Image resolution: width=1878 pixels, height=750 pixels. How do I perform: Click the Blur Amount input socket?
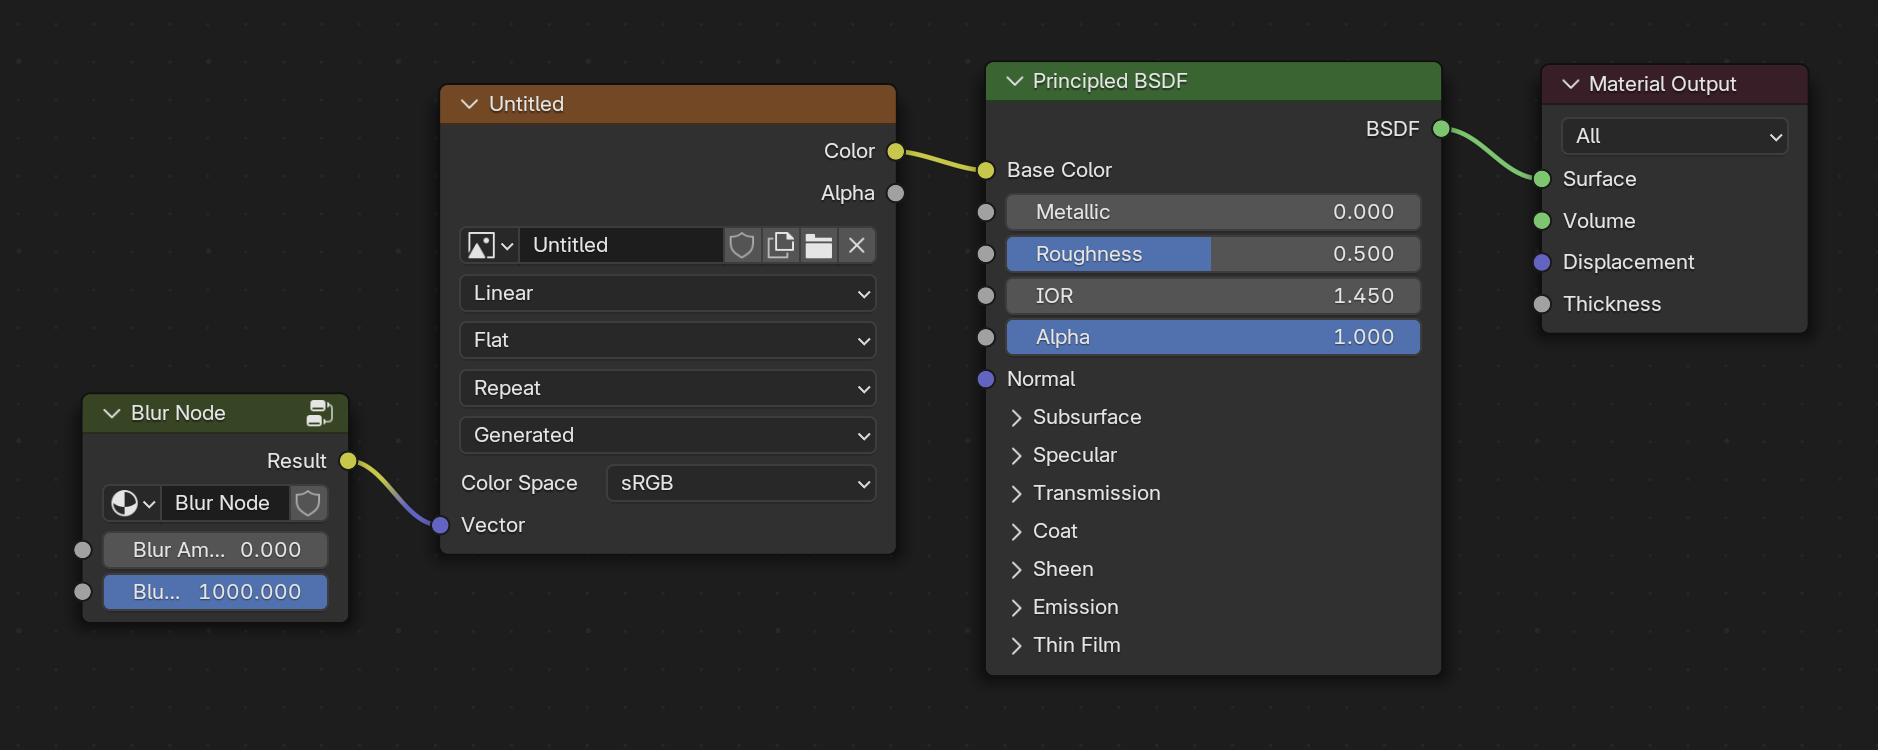(83, 550)
